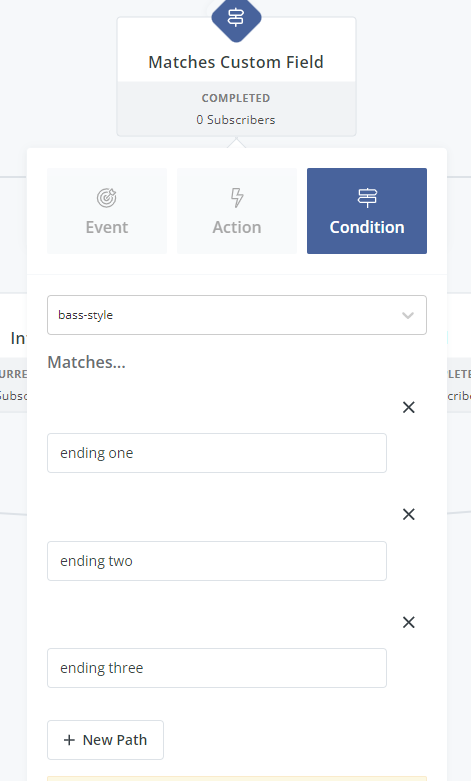Image resolution: width=471 pixels, height=781 pixels.
Task: Select the Matches Custom Field node title
Action: [236, 62]
